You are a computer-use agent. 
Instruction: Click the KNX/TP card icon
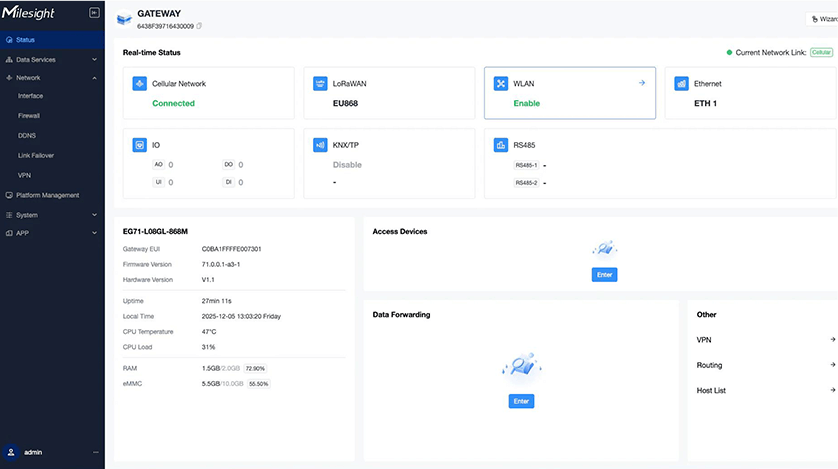(x=321, y=145)
